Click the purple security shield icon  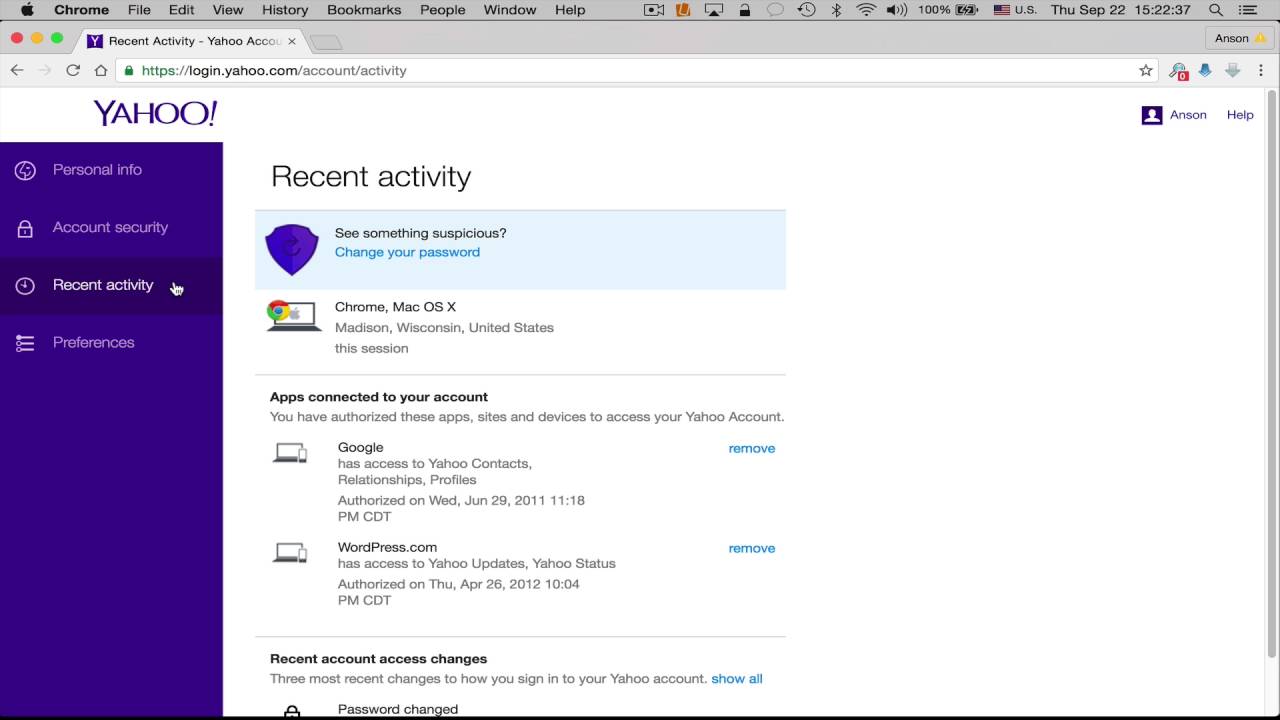click(291, 248)
